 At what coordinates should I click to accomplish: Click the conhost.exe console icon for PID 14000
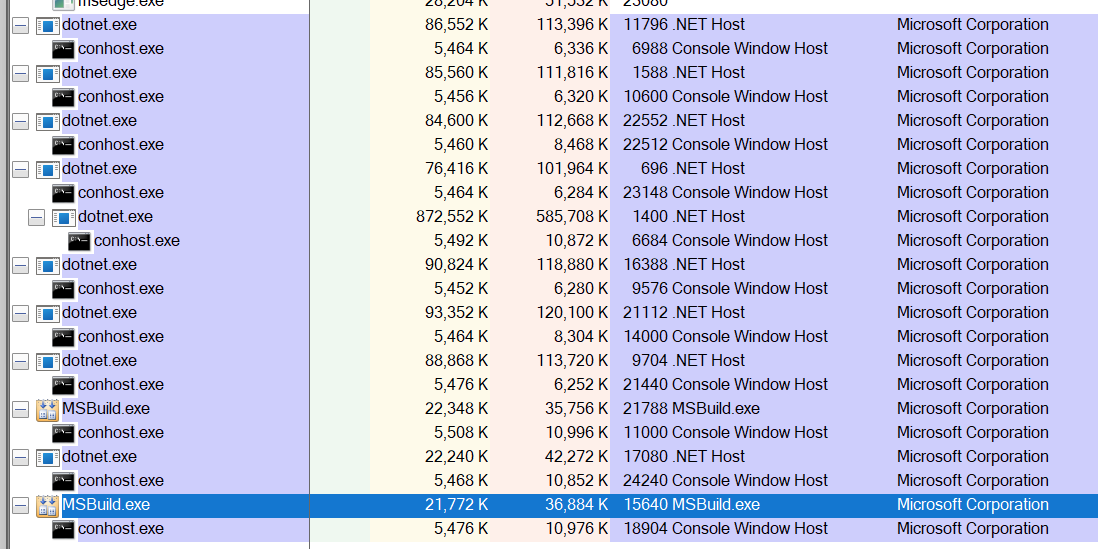(64, 337)
